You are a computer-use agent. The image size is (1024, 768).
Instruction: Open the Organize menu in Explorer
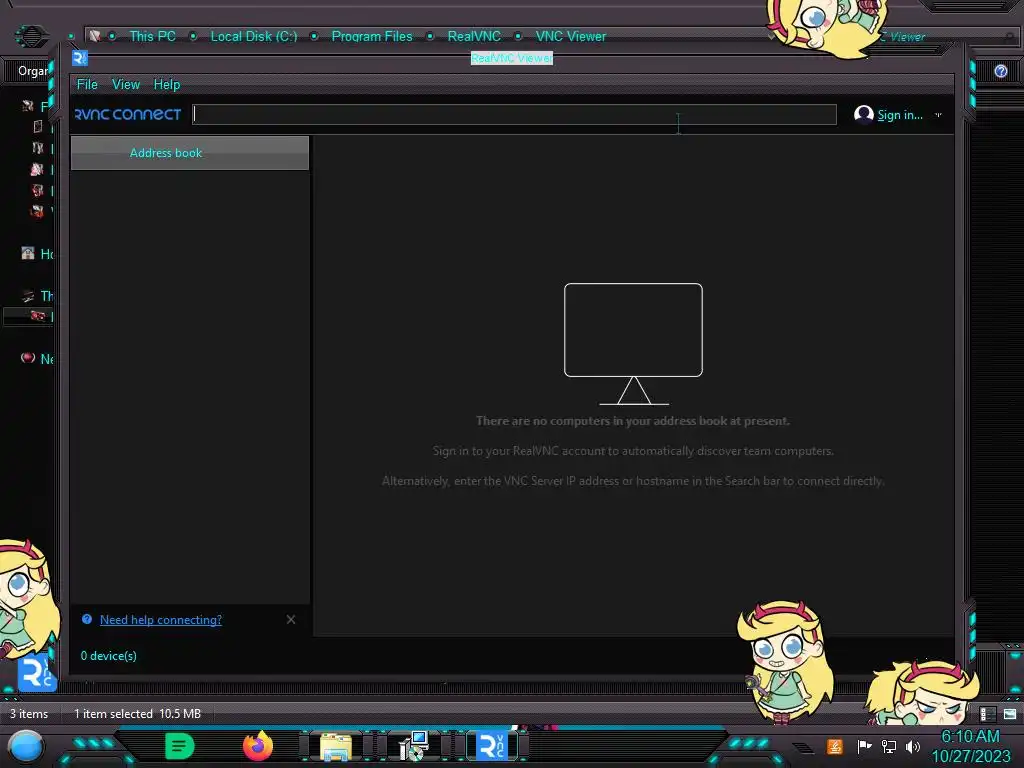pos(33,71)
